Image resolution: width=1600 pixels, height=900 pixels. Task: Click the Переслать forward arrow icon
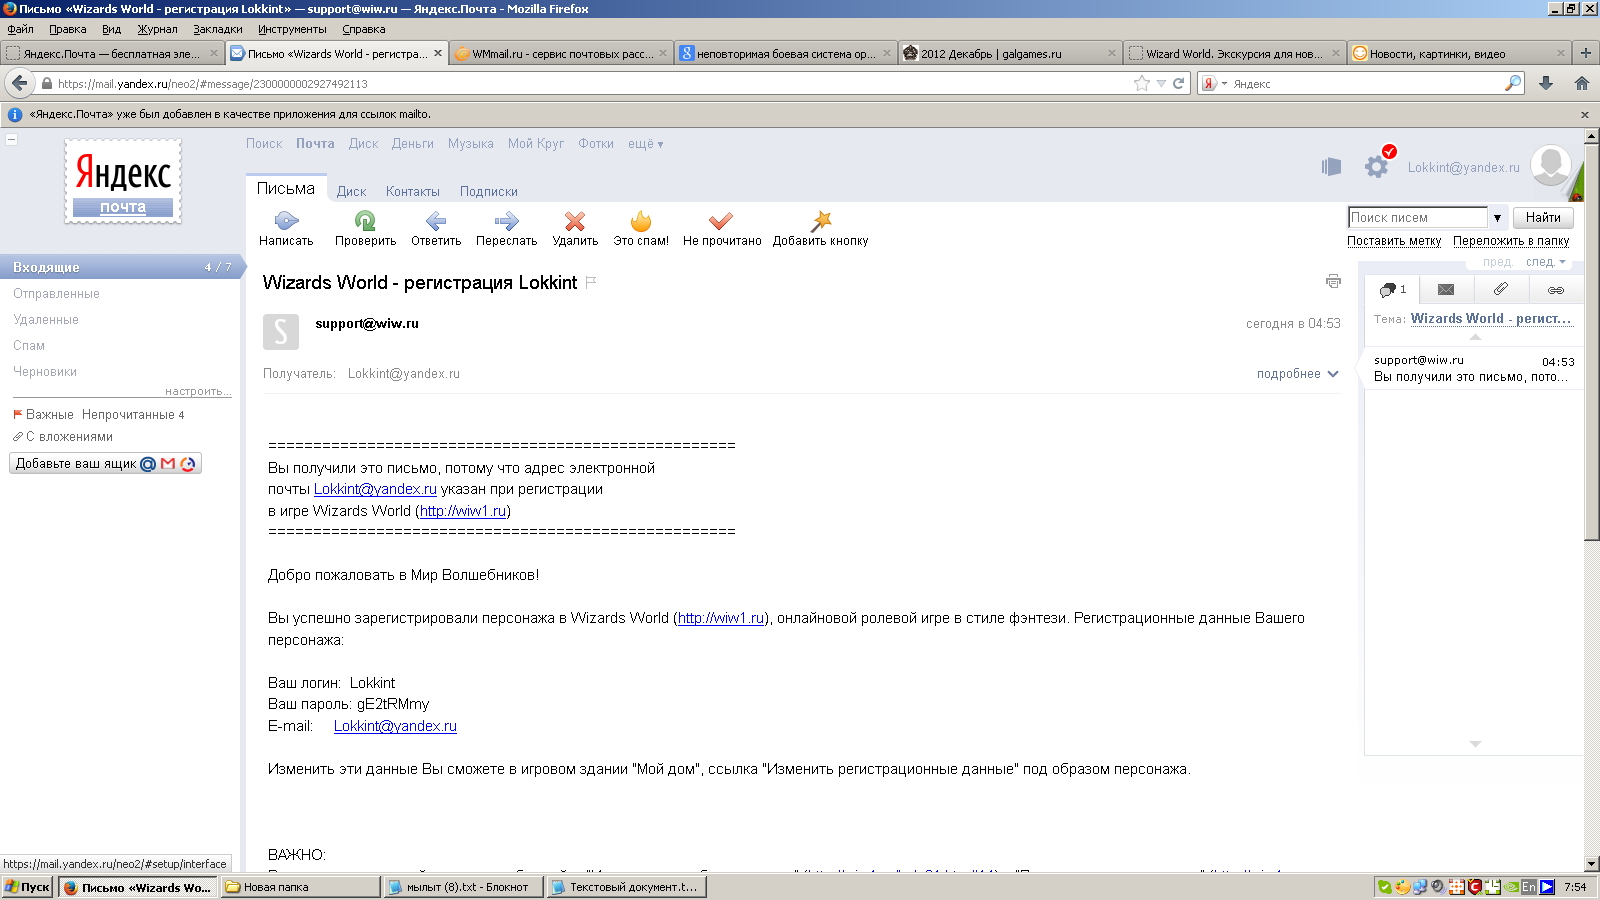pos(506,221)
